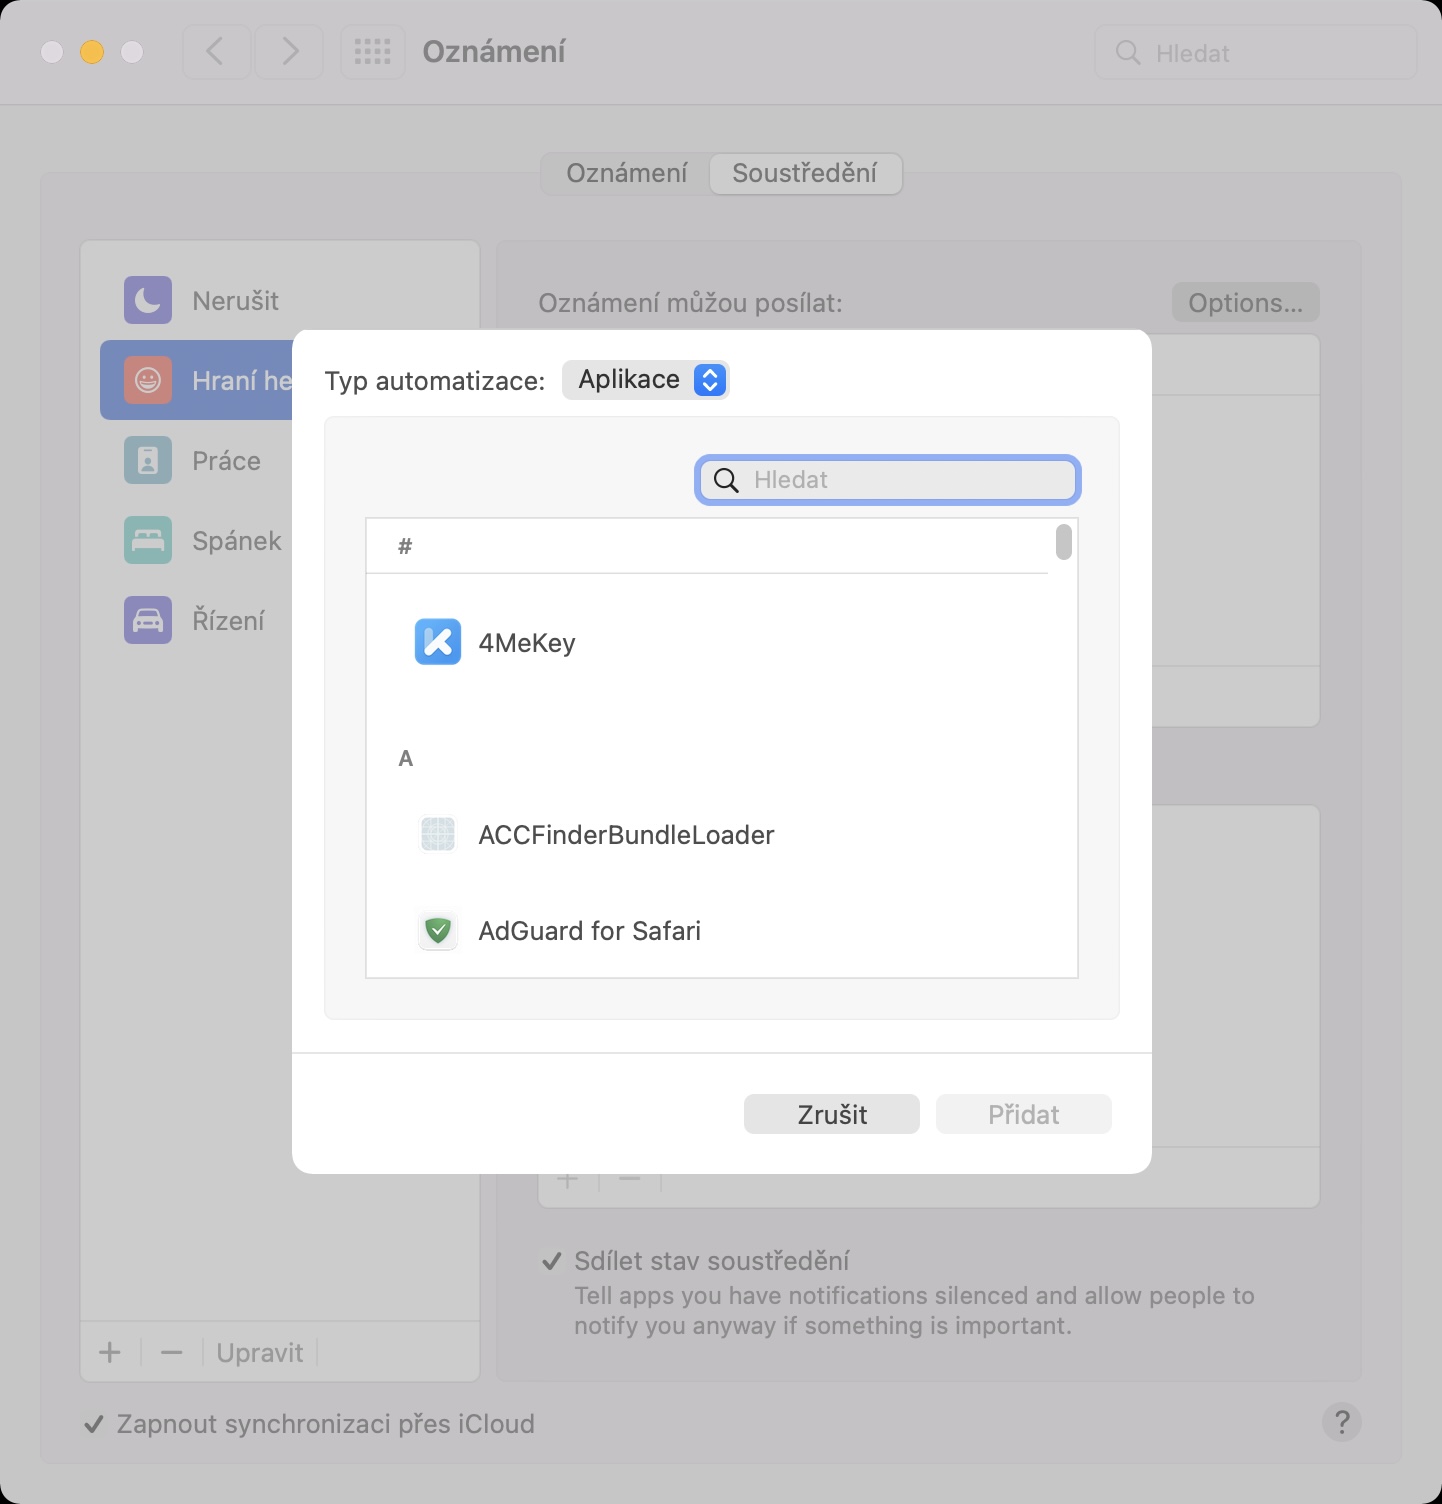Select AdGuard for Safari in the list
Viewport: 1442px width, 1504px height.
(722, 930)
